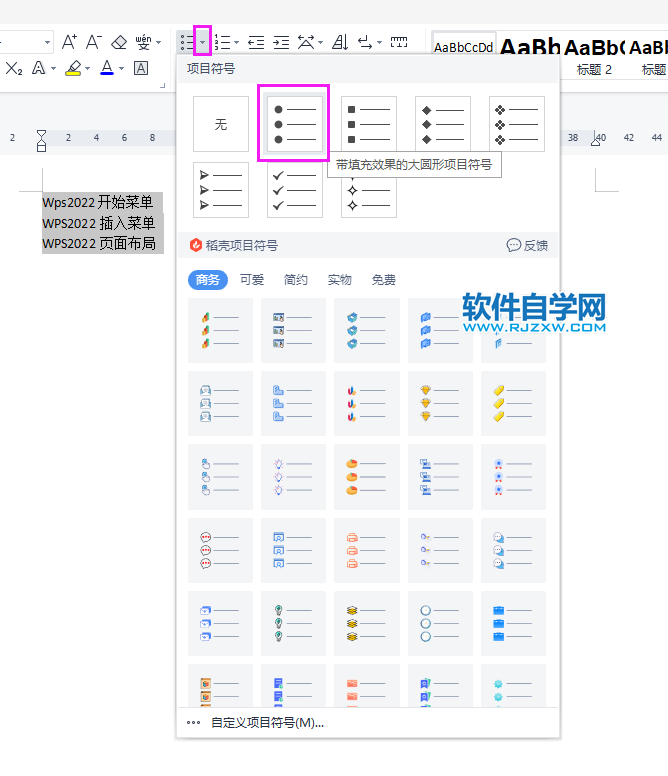Click the subscript X2 icon

[14, 68]
